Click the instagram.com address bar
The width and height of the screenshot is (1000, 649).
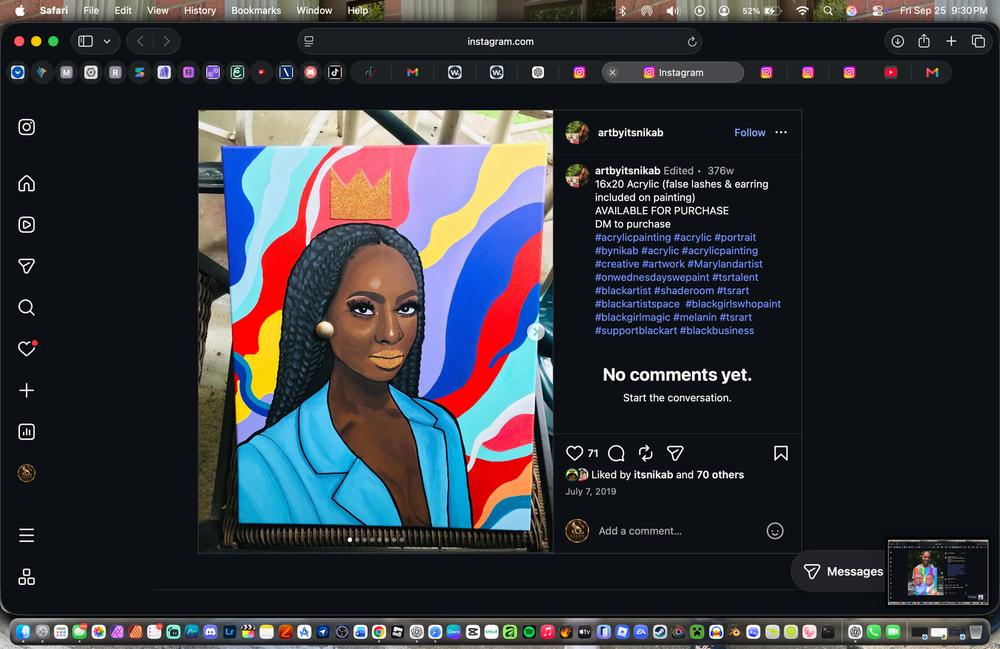coord(500,41)
